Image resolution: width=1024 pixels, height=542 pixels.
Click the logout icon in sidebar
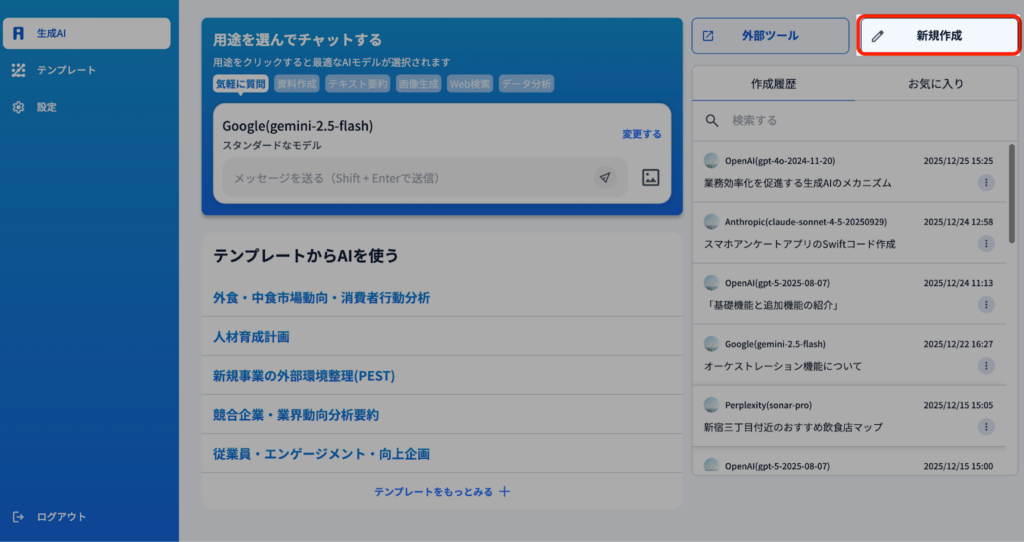19,517
